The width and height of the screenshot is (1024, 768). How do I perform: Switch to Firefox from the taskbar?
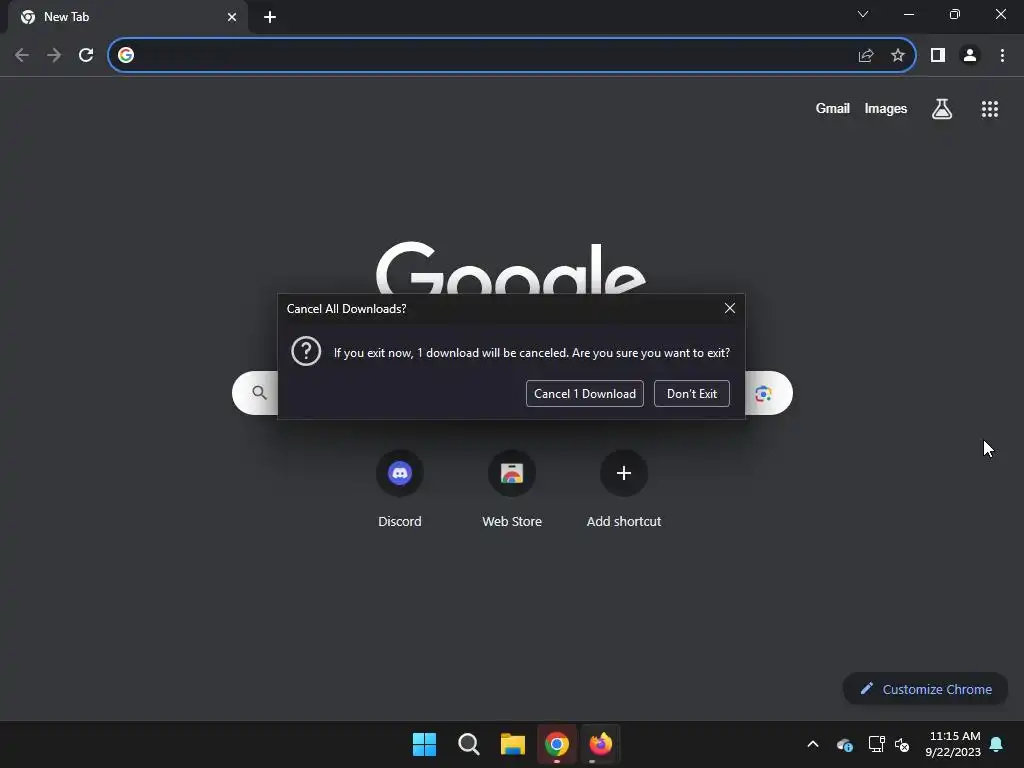pos(600,744)
